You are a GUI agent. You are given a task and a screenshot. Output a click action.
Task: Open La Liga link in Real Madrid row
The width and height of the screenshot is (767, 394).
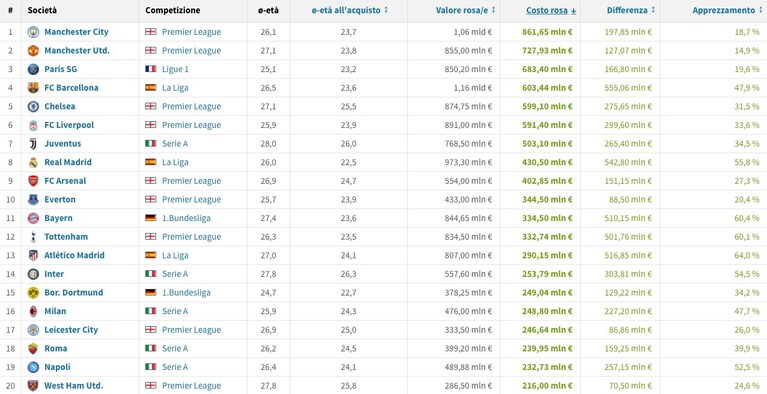[175, 162]
